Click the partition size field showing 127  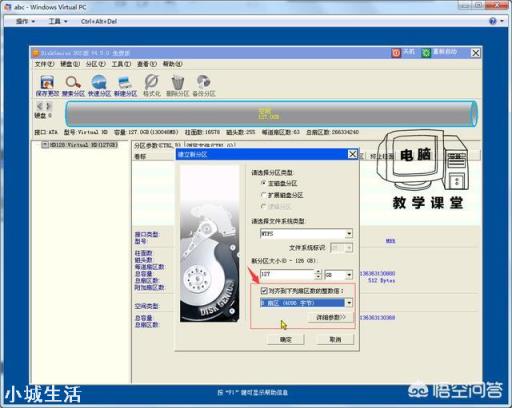pyautogui.click(x=287, y=274)
